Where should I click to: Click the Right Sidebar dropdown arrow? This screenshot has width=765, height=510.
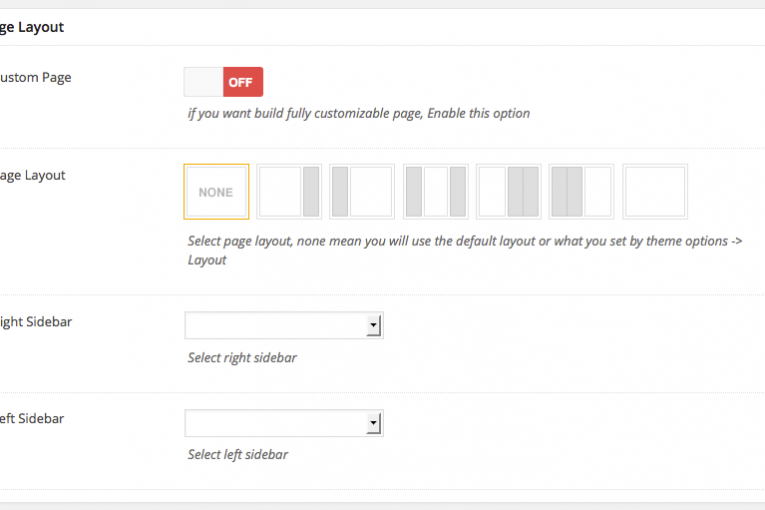[x=373, y=326]
